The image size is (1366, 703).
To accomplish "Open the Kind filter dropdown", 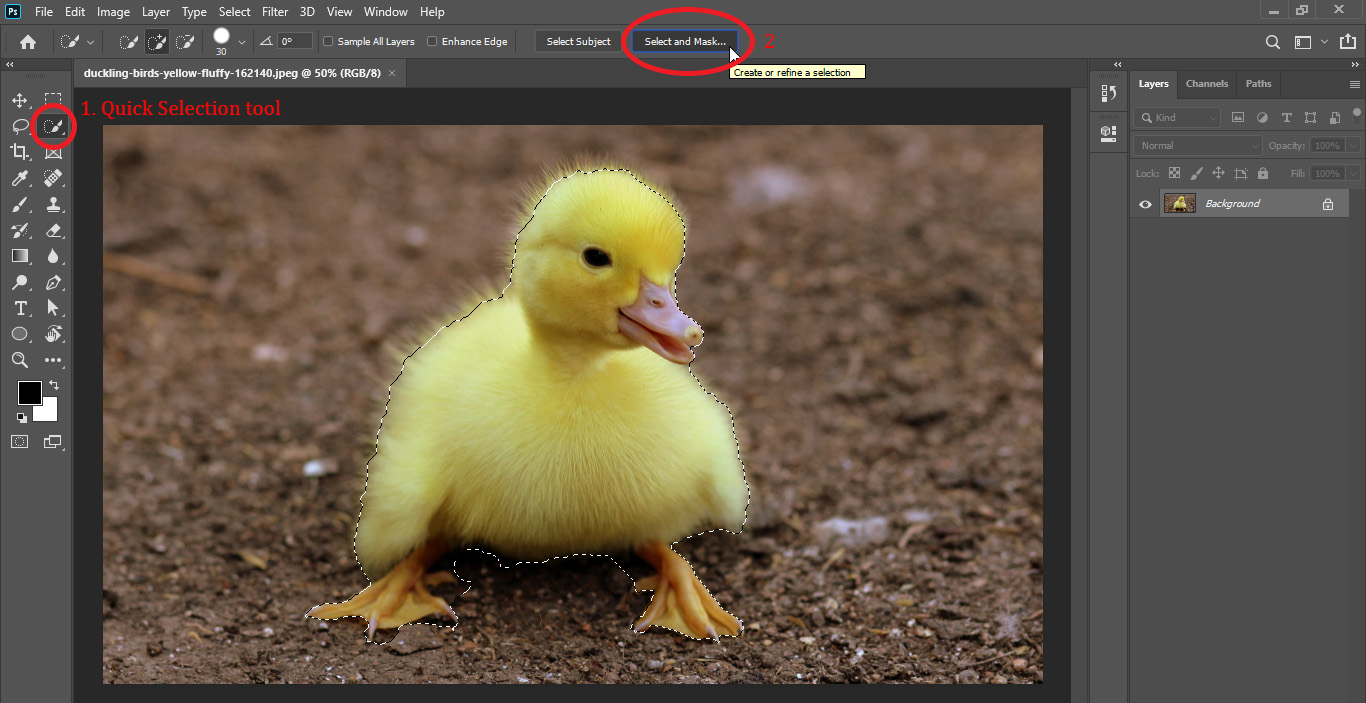I will coord(1176,117).
